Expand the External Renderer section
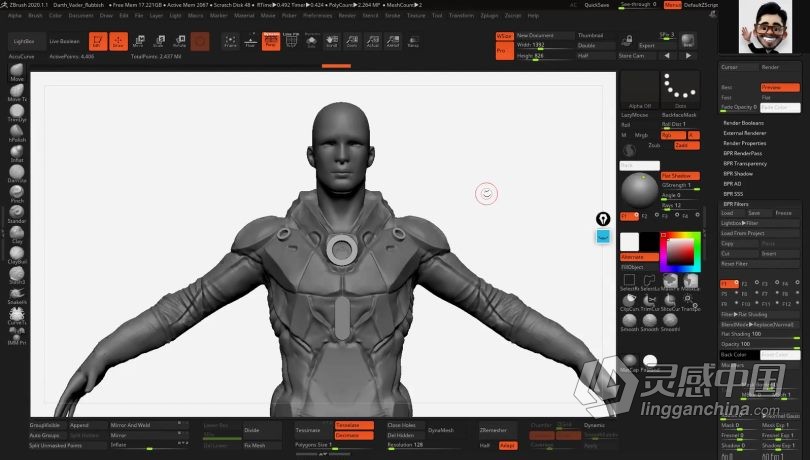Image resolution: width=810 pixels, height=460 pixels. pos(744,133)
